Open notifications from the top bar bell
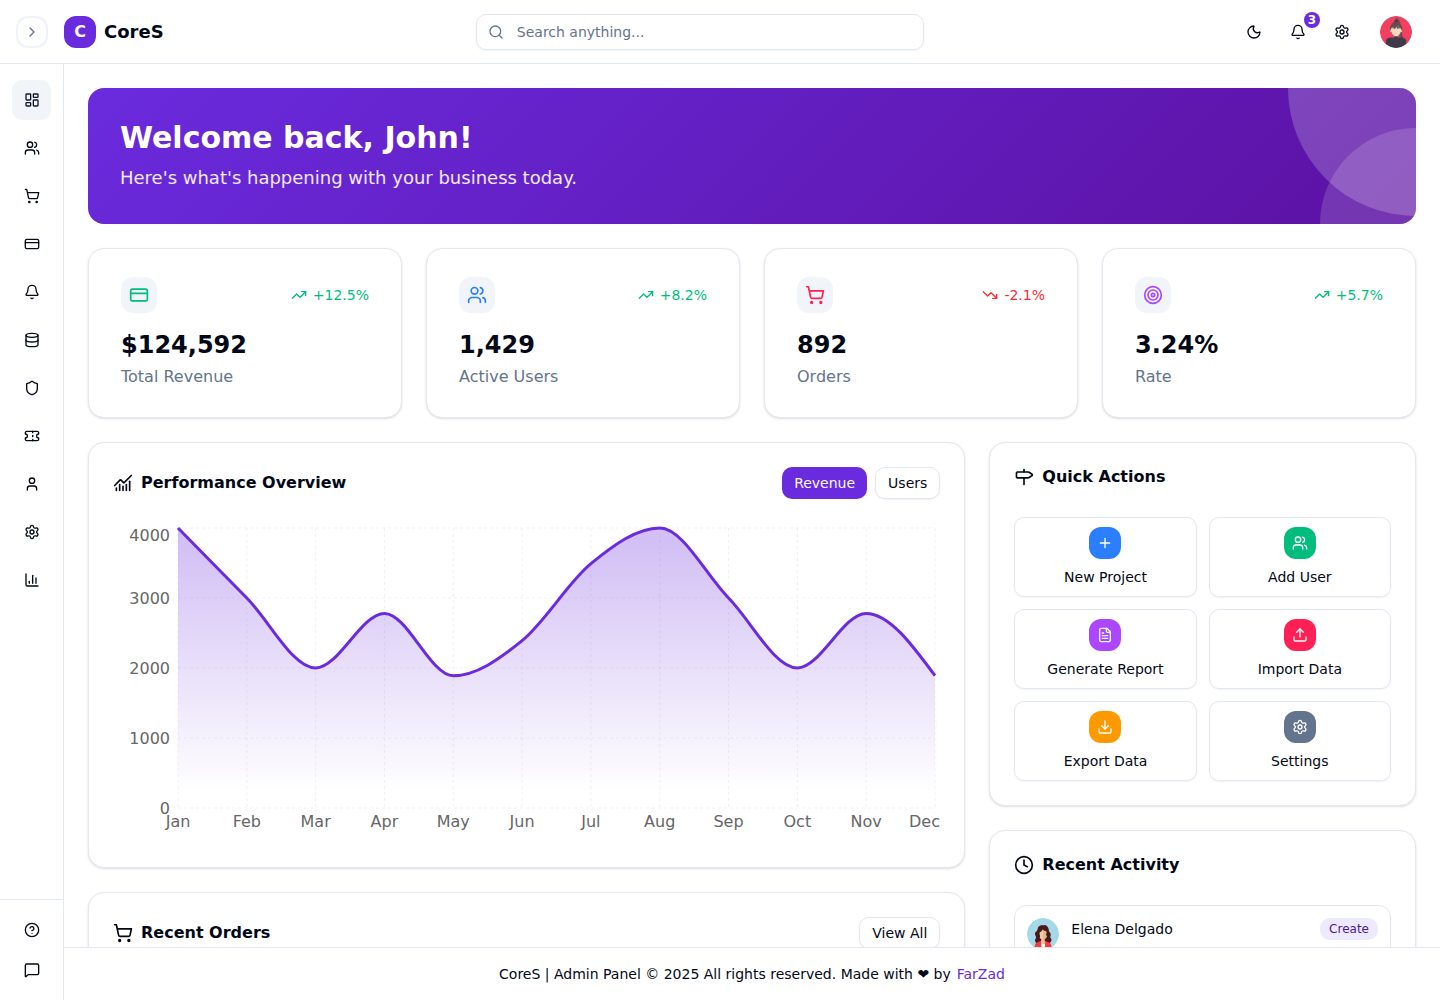The height and width of the screenshot is (1000, 1440). [1298, 32]
